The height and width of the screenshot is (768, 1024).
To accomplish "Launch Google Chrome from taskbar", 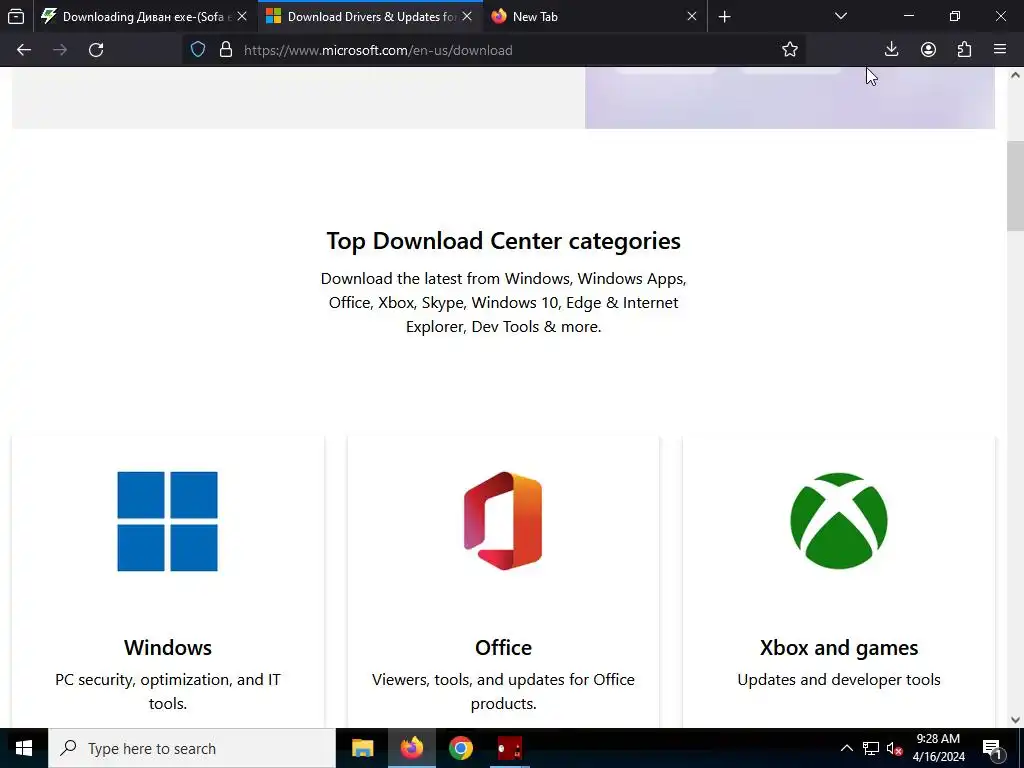I will pos(461,748).
